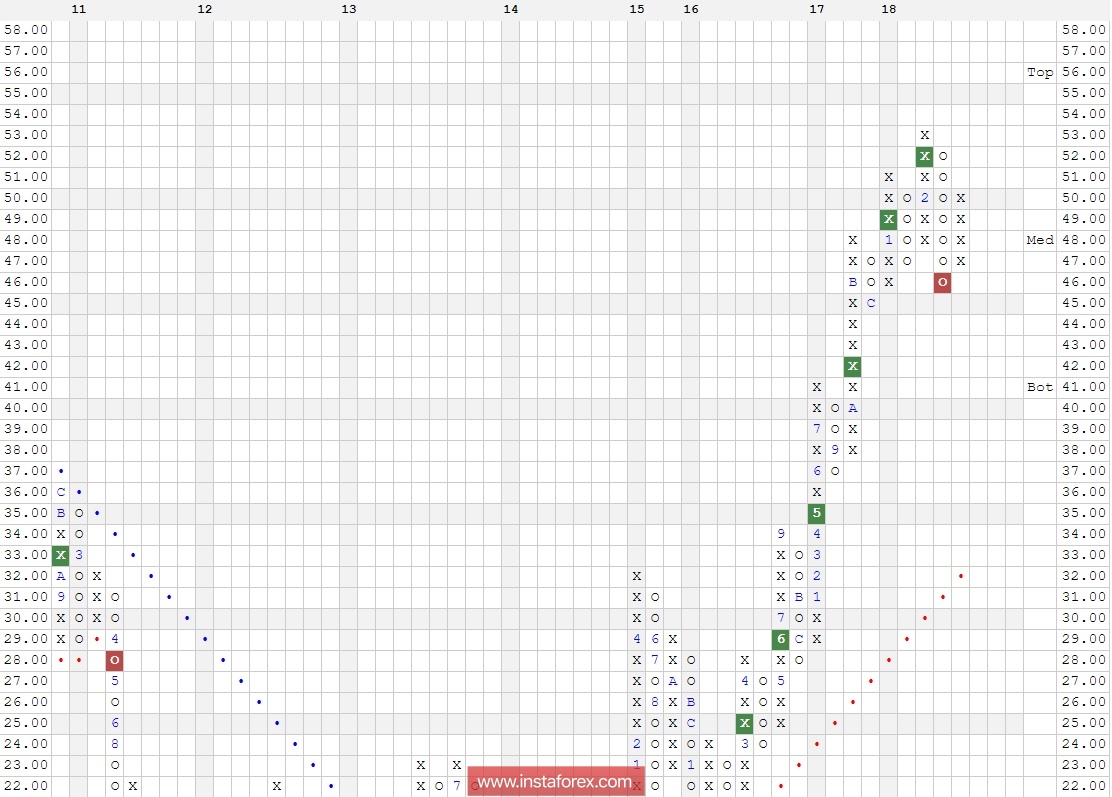The image size is (1112, 797).
Task: Click the blue A in 27.00 row
Action: point(672,681)
